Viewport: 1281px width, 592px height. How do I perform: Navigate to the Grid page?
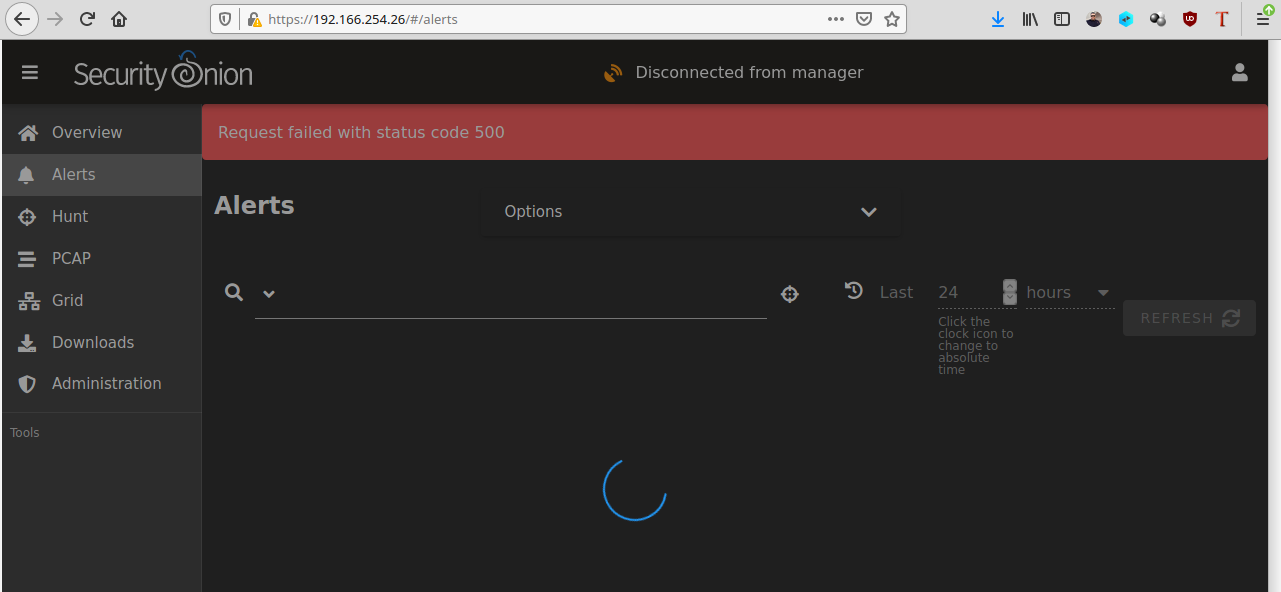[x=101, y=300]
